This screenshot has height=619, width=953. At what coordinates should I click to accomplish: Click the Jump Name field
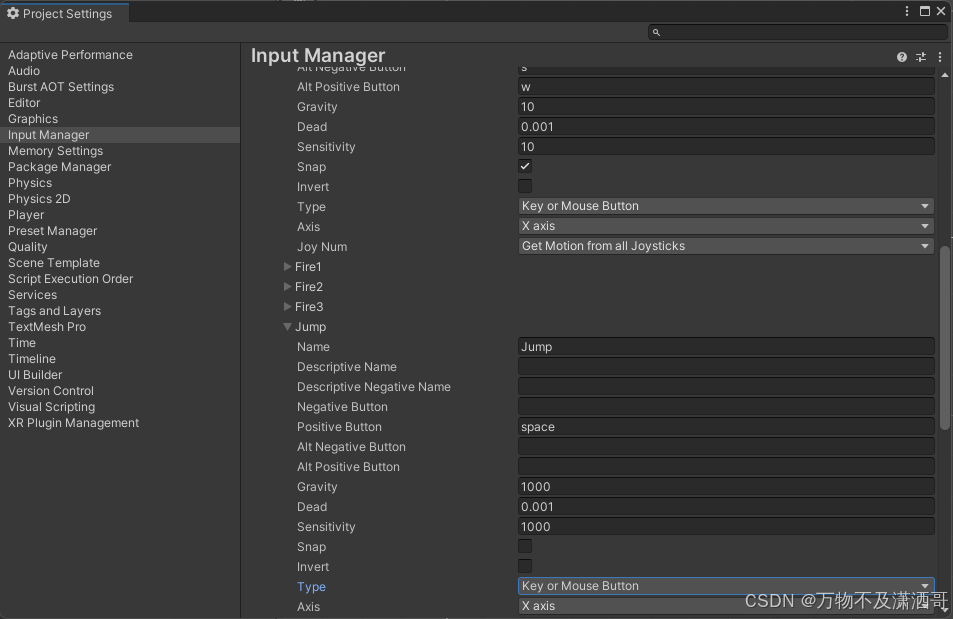726,347
